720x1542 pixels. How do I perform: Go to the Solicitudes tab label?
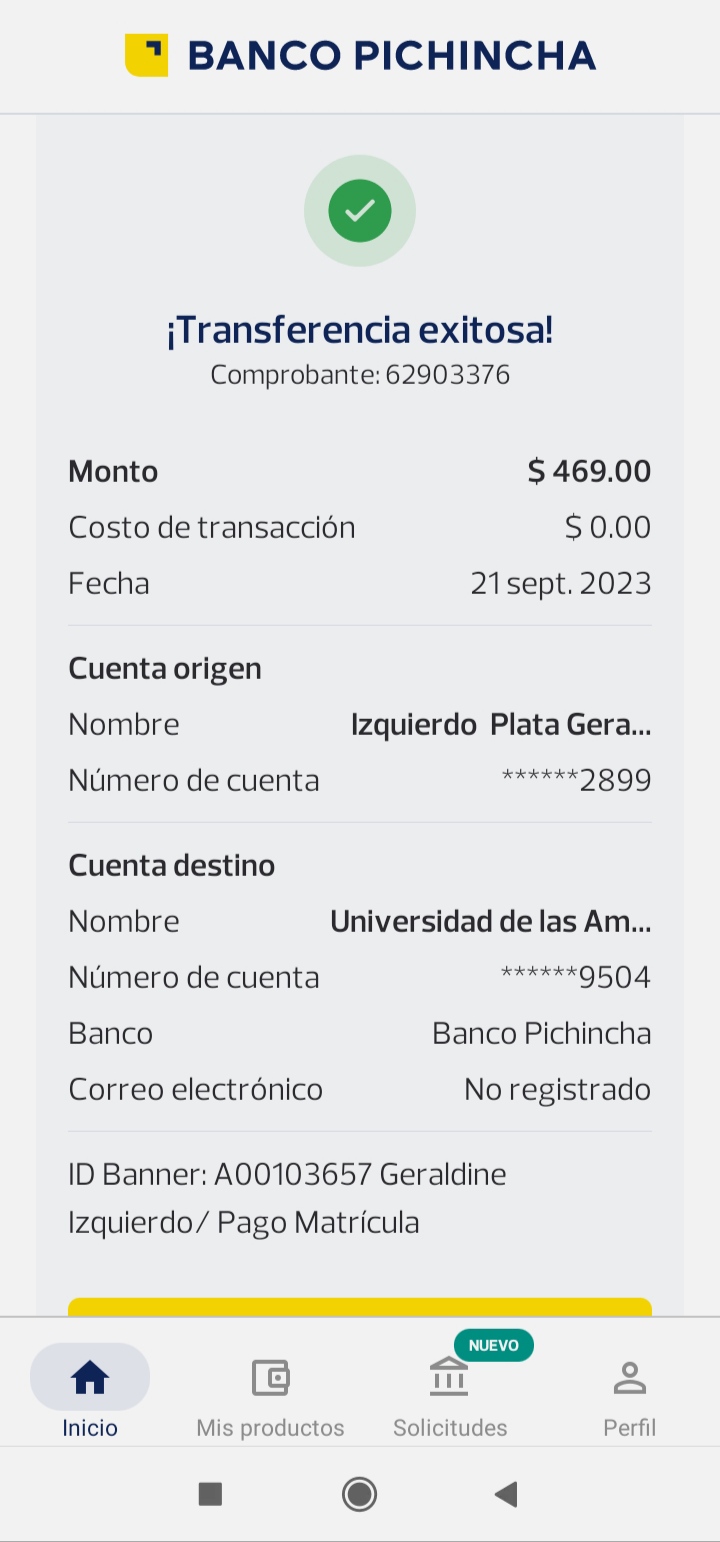click(450, 1428)
